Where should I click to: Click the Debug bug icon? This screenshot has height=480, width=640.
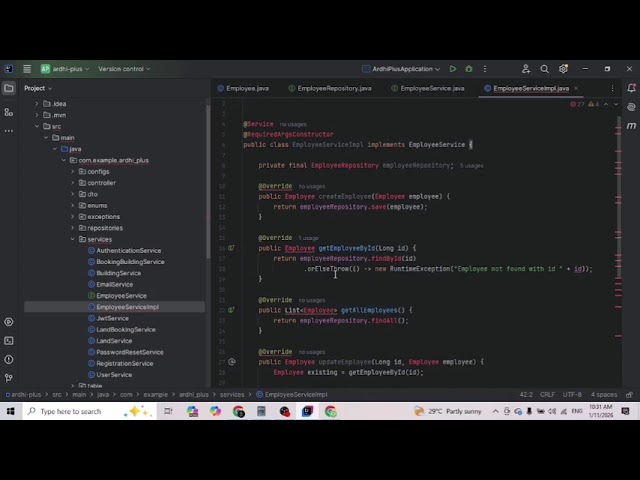point(469,69)
